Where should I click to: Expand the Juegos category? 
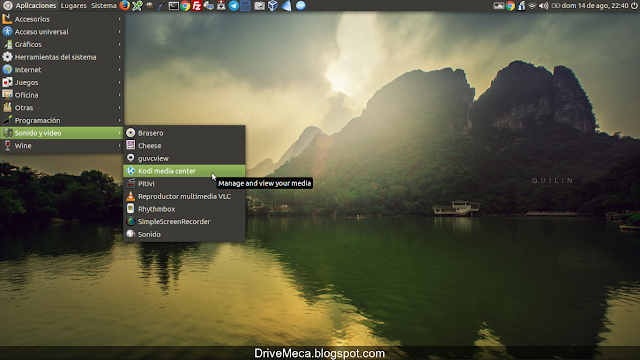point(62,82)
